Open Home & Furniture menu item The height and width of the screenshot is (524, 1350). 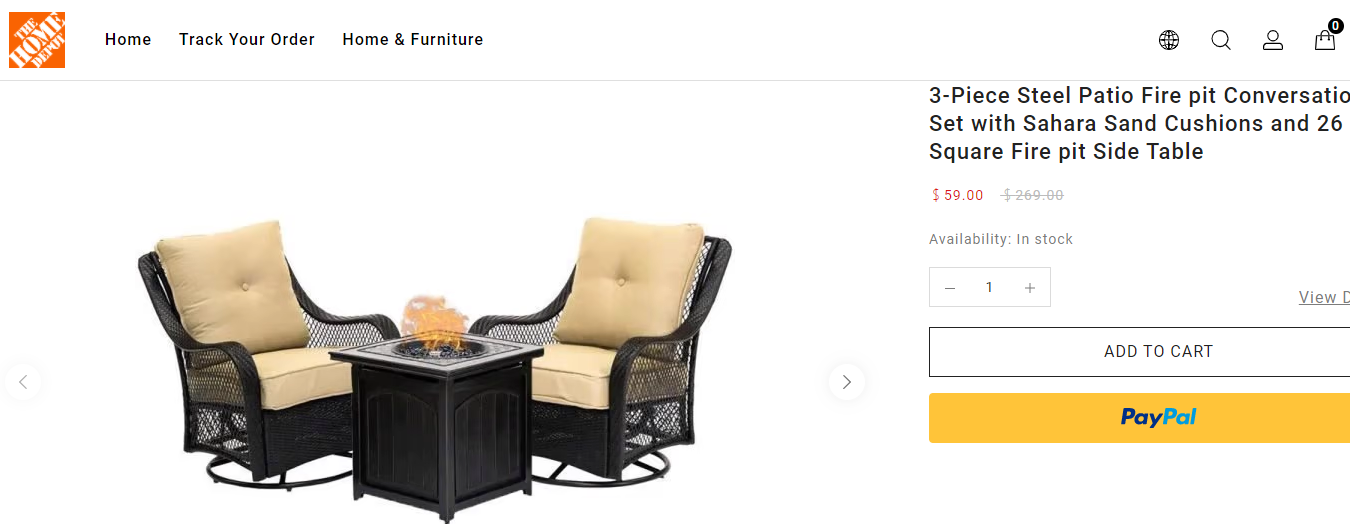[x=413, y=40]
